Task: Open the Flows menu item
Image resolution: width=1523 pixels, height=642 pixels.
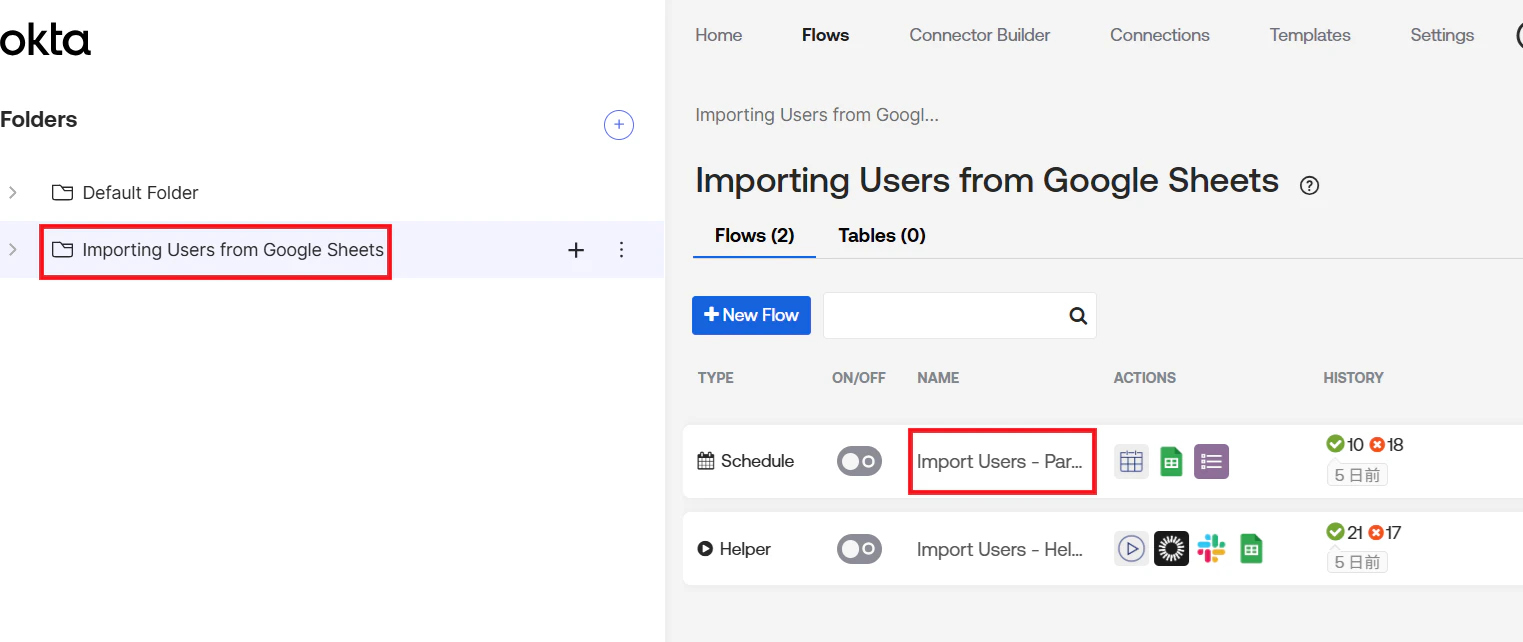Action: (825, 35)
